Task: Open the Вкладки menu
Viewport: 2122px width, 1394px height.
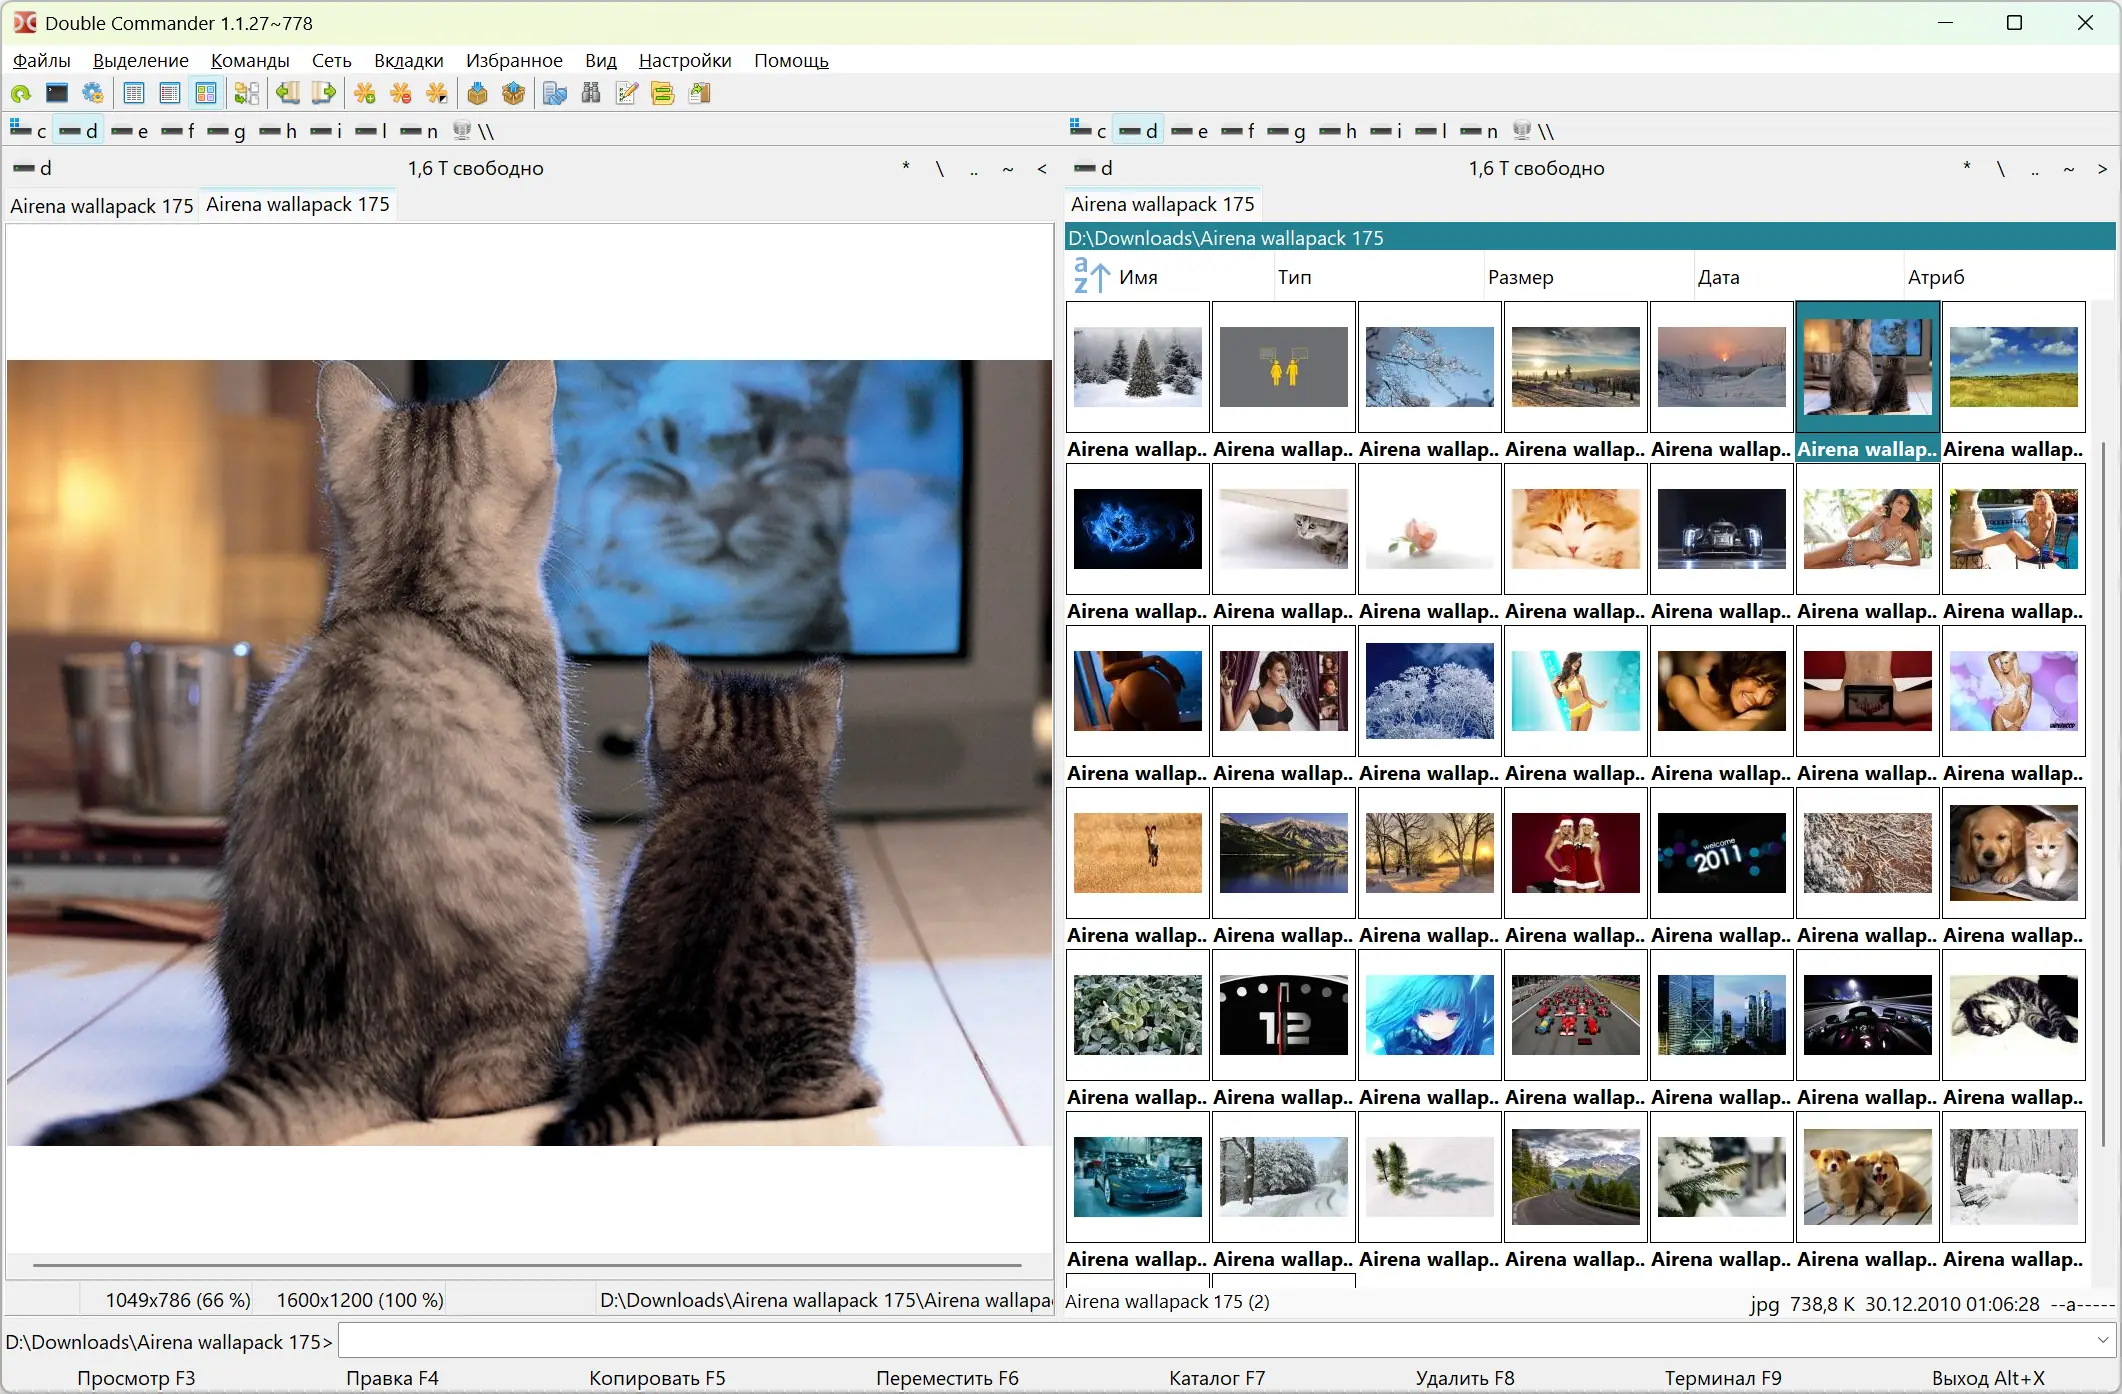Action: tap(408, 60)
